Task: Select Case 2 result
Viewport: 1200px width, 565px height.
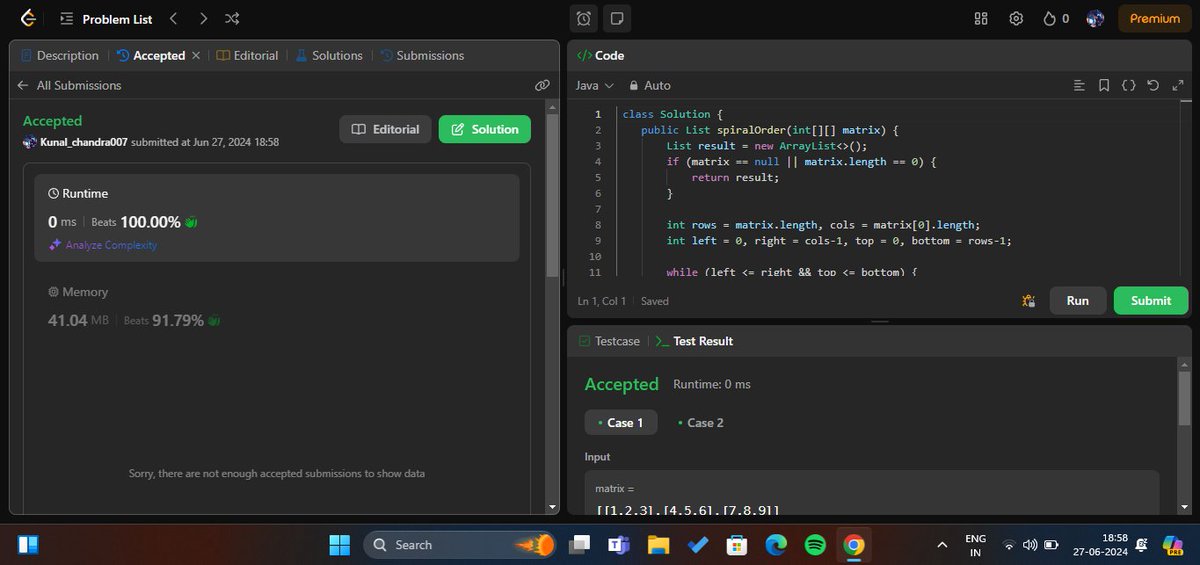Action: 700,423
